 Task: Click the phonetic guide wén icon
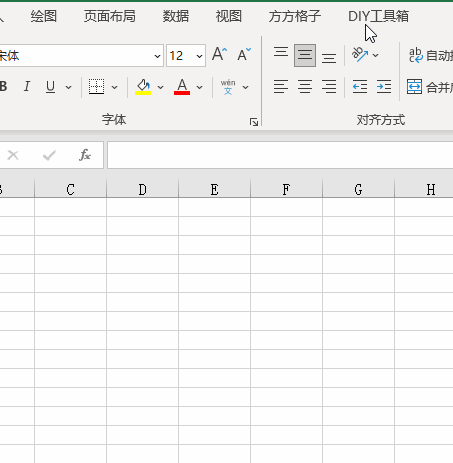(228, 87)
